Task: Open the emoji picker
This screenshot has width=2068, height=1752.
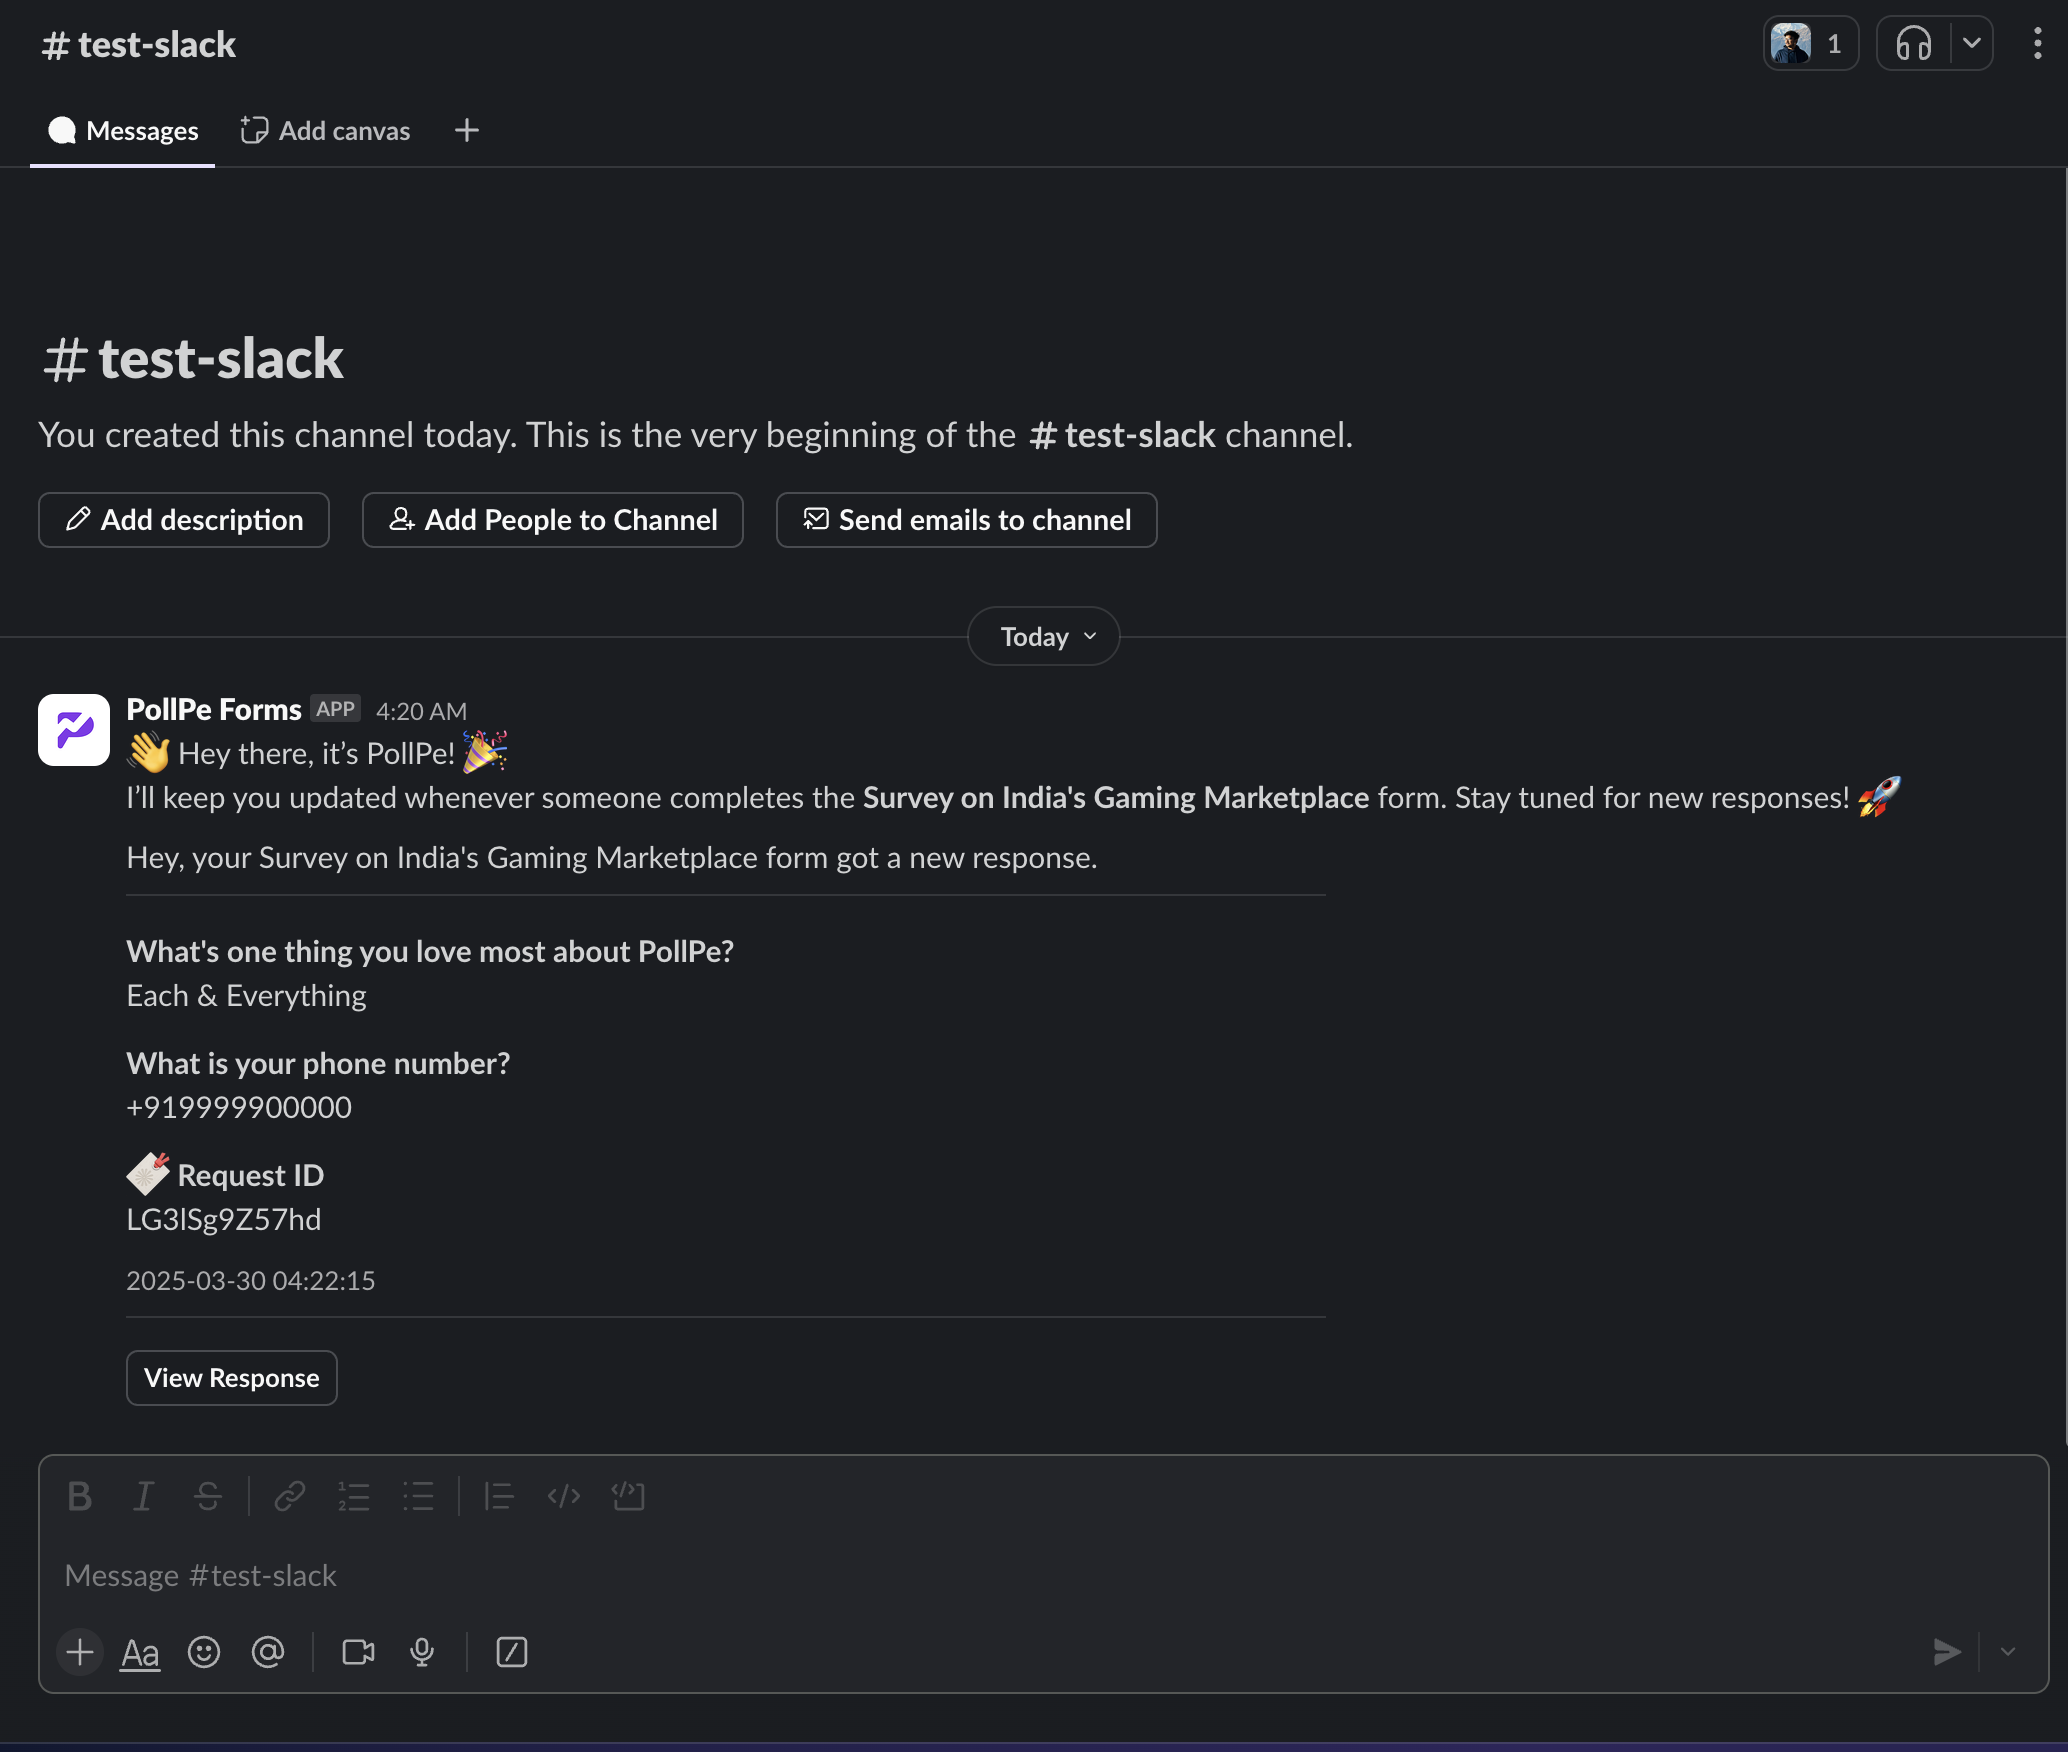Action: point(204,1652)
